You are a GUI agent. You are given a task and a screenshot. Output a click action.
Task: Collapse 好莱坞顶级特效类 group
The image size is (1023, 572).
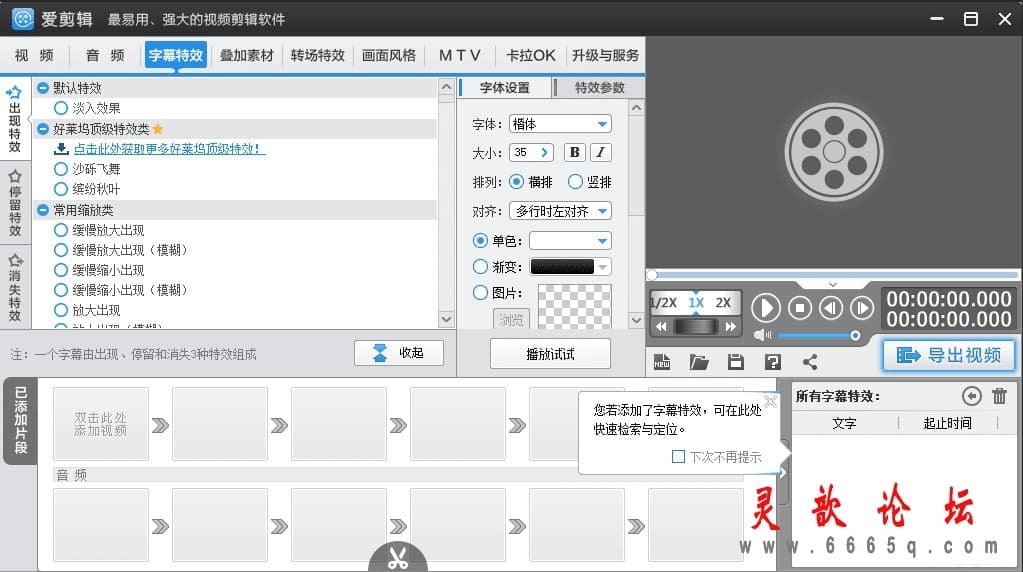[x=43, y=128]
